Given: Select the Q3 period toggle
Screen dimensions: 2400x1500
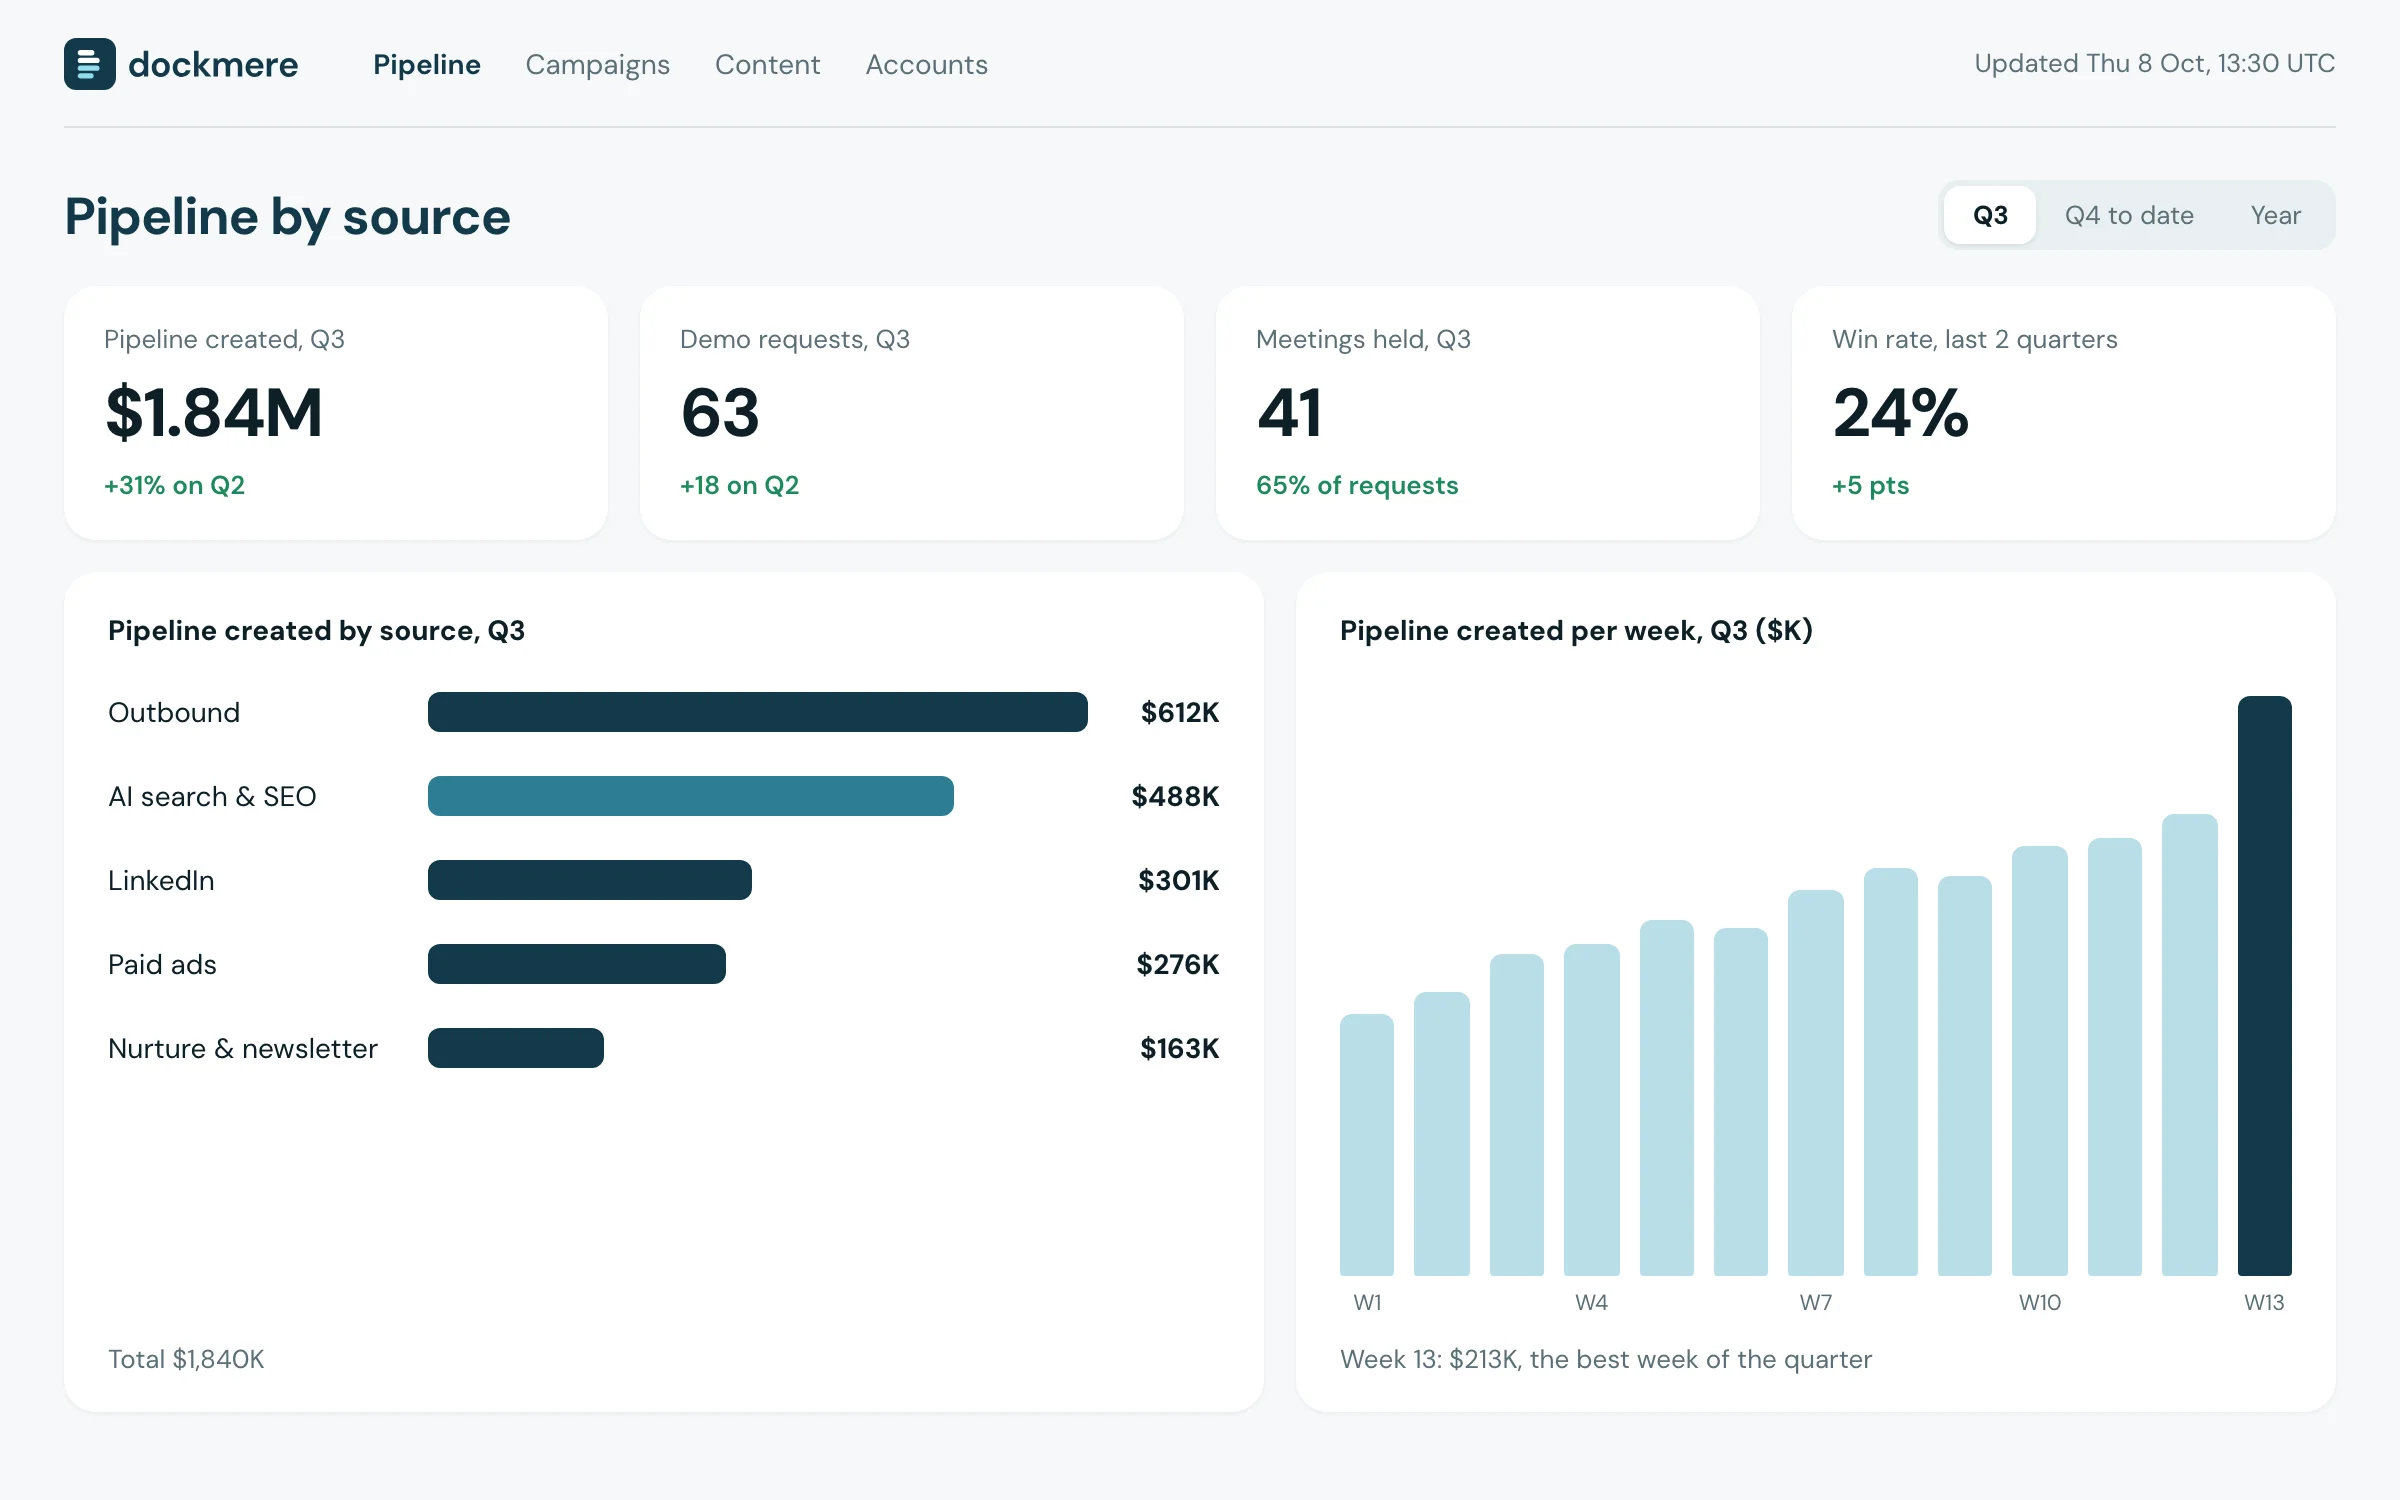Looking at the screenshot, I should point(1990,215).
